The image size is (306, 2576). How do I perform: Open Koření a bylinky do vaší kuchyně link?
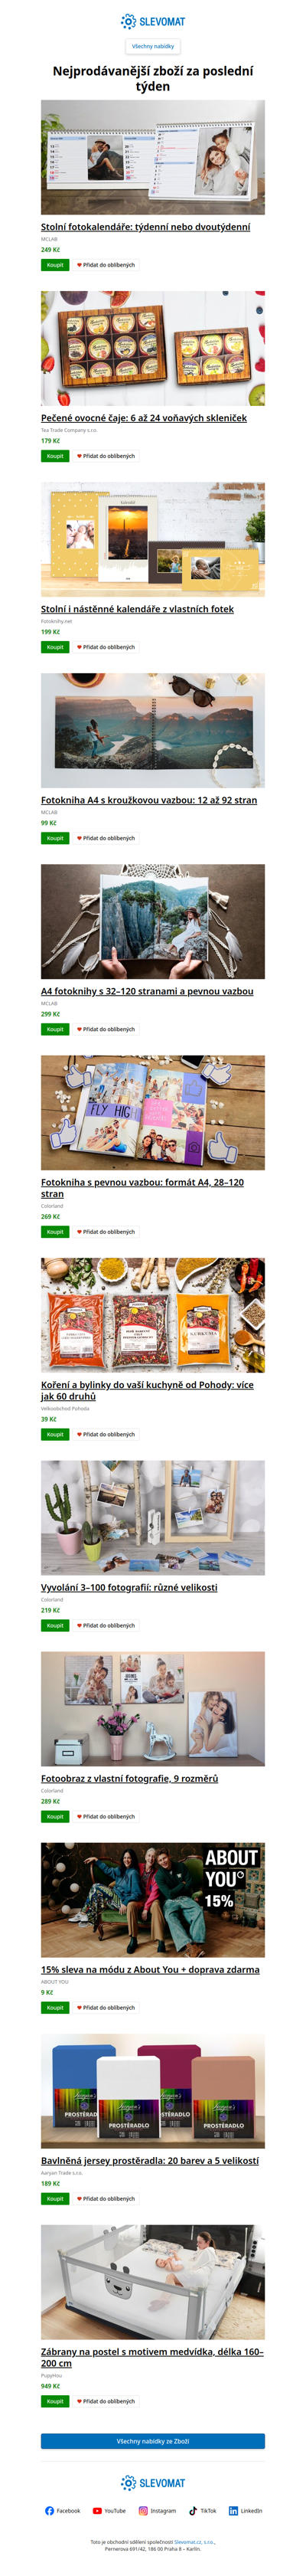click(x=147, y=1390)
